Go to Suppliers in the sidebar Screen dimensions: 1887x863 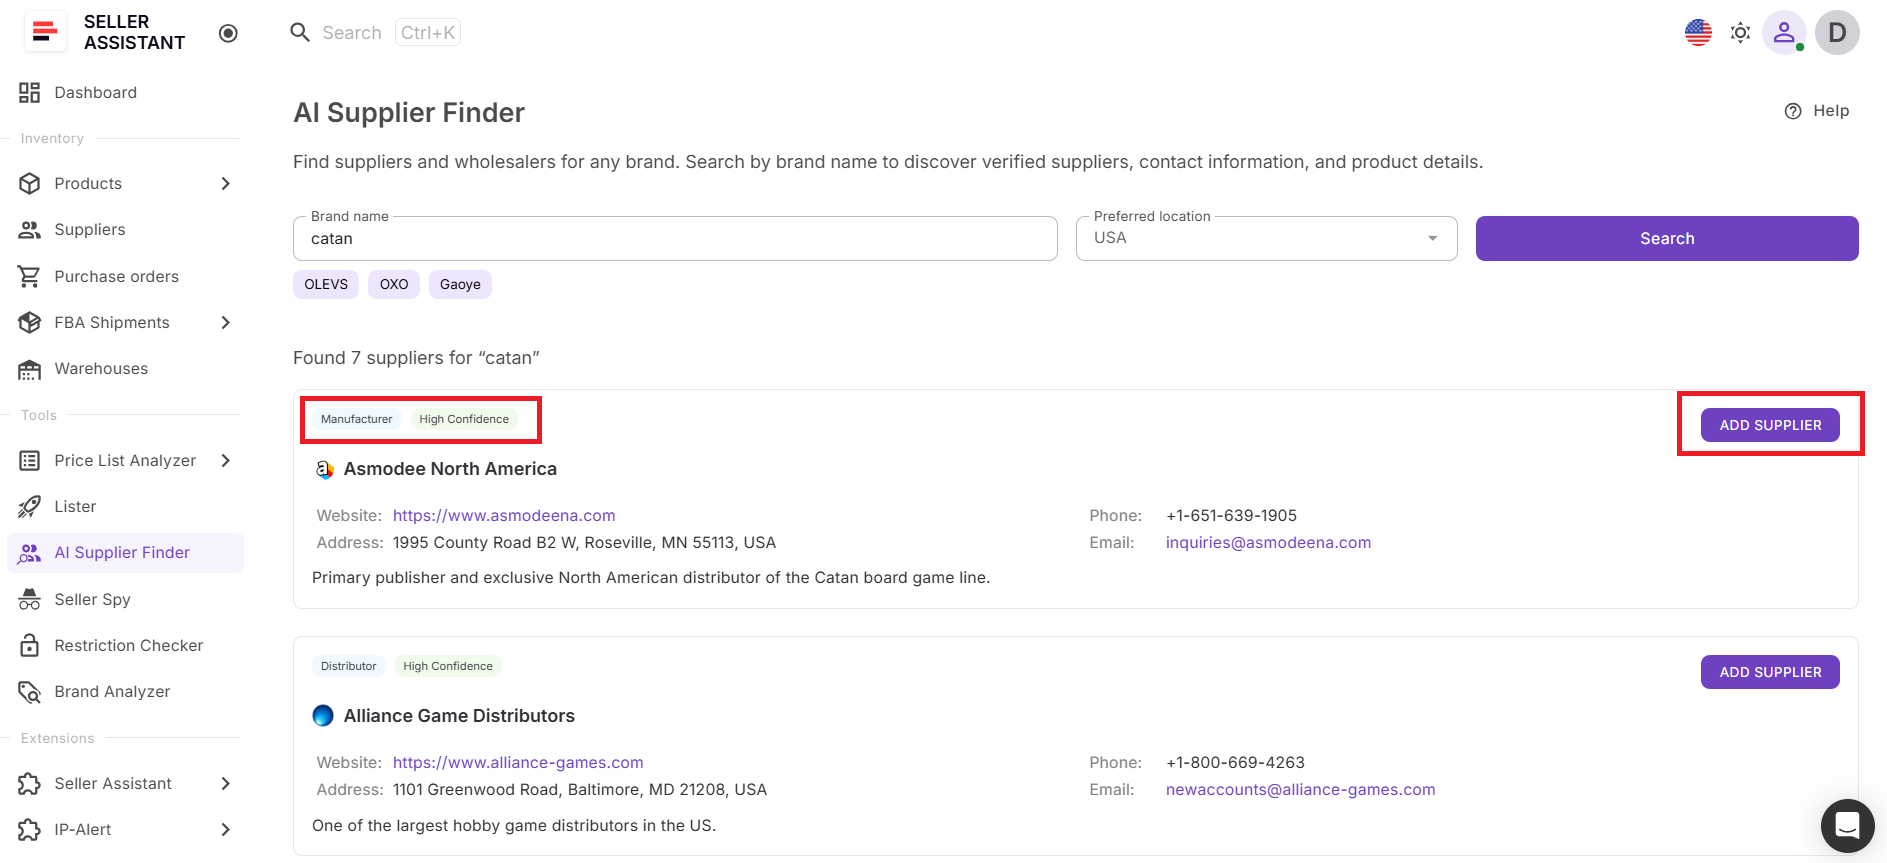(123, 230)
